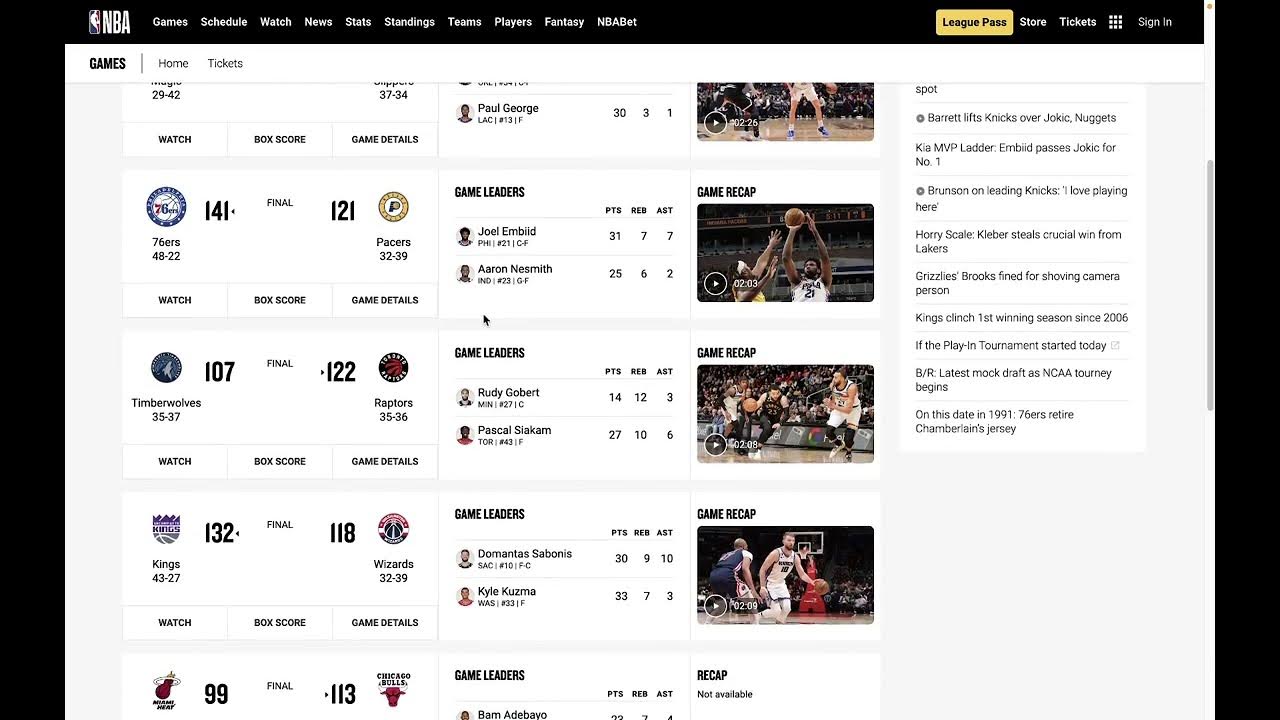
Task: Open the Games menu item
Action: [170, 22]
